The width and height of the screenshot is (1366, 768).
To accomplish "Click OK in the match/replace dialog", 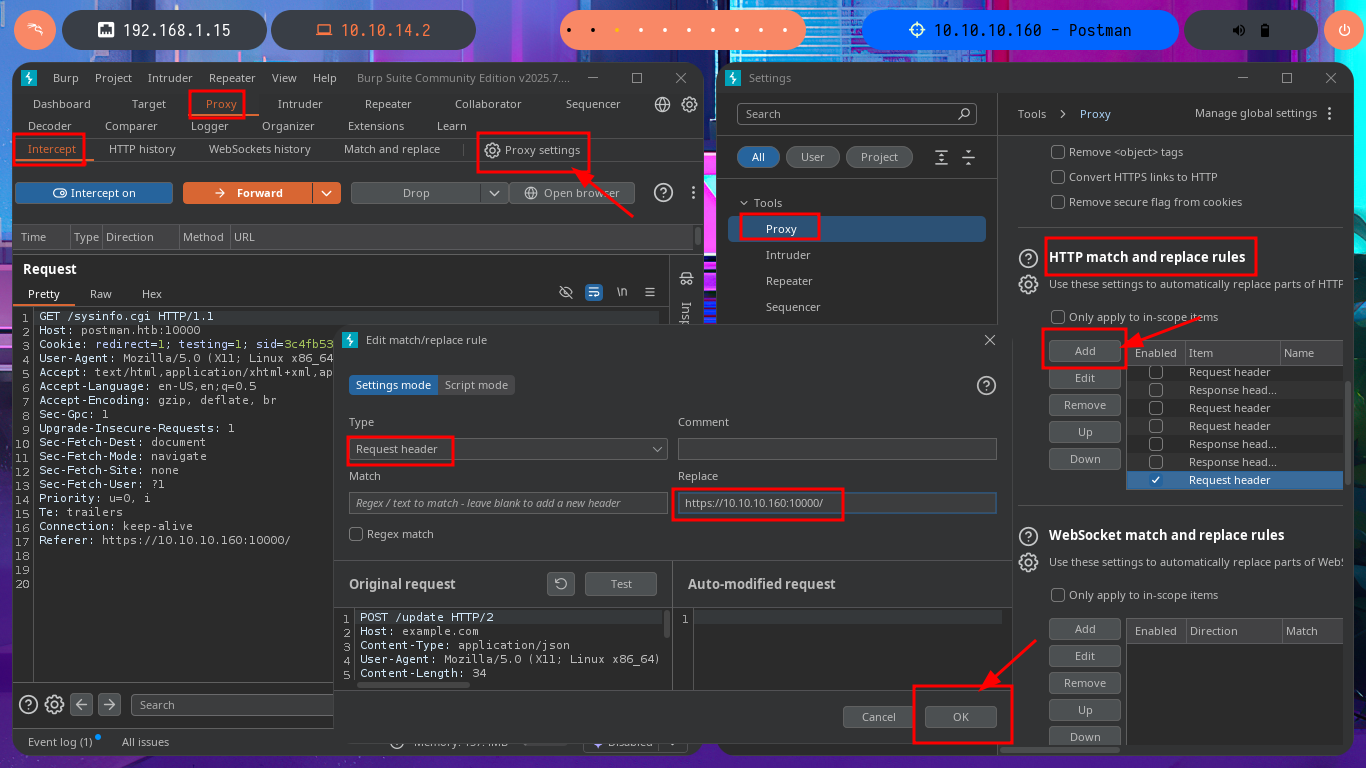I will (x=960, y=717).
